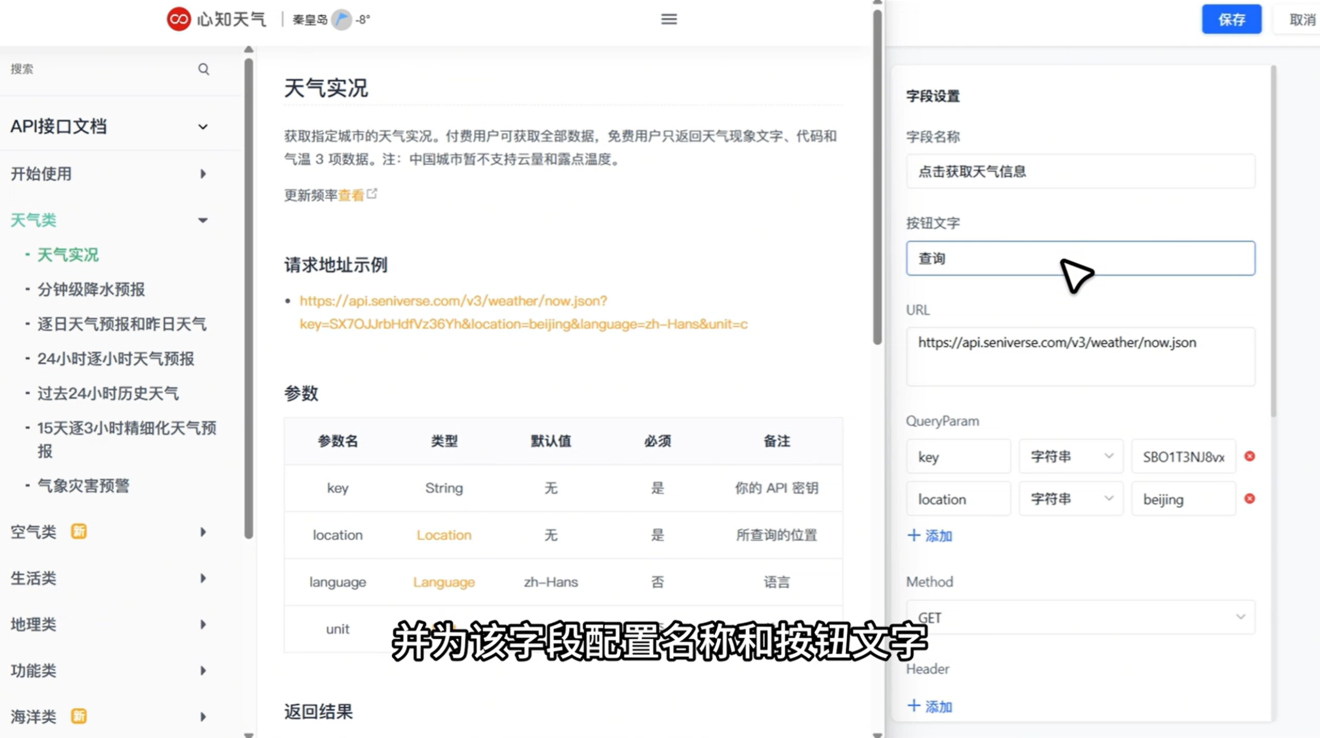
Task: Expand the 空气类 category
Action: (203, 532)
